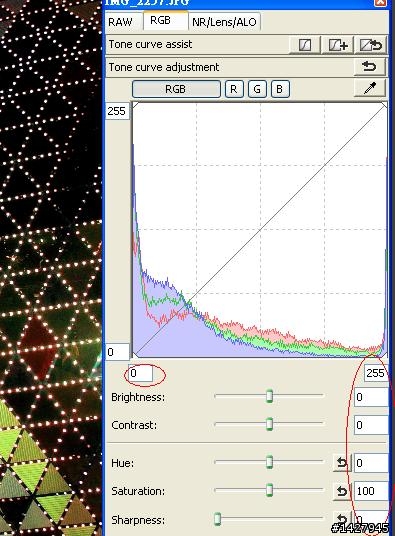The image size is (395, 536).
Task: Click the Hue slider handle
Action: click(269, 462)
